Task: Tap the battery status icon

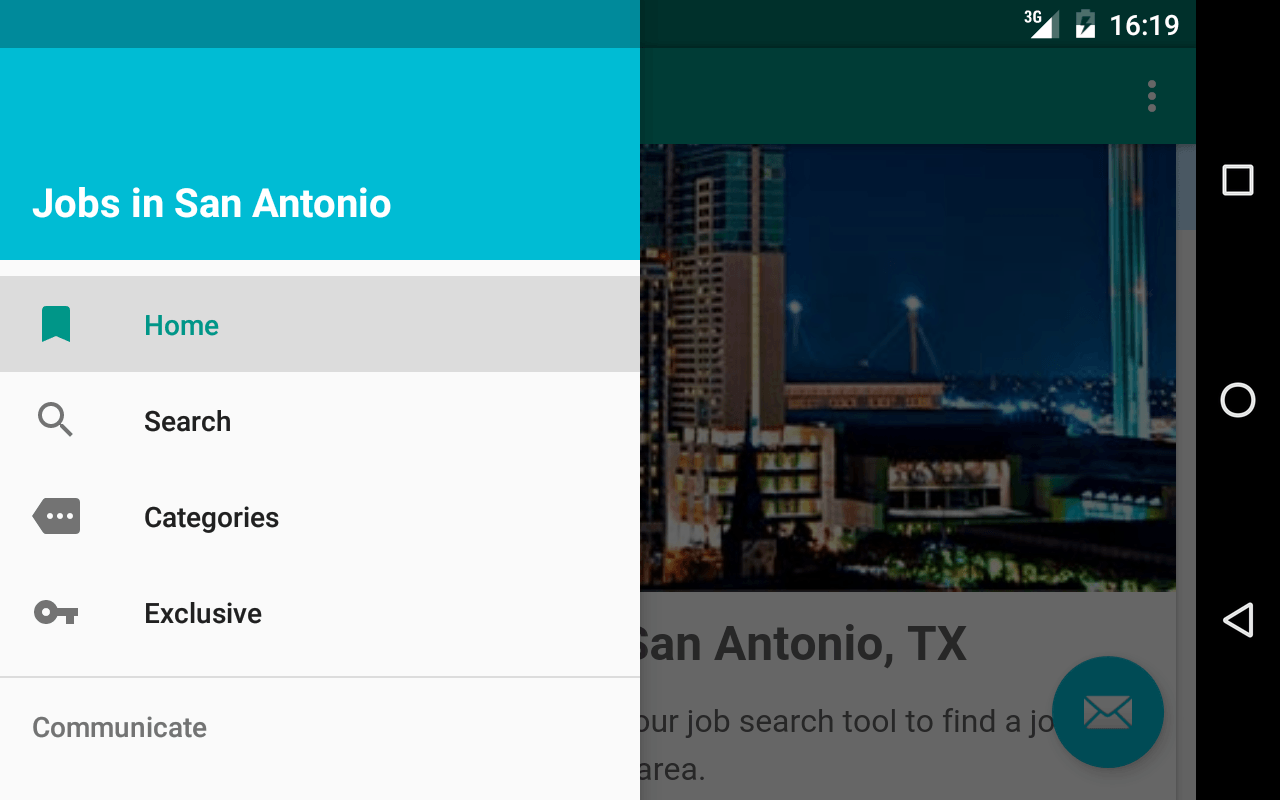Action: 1085,24
